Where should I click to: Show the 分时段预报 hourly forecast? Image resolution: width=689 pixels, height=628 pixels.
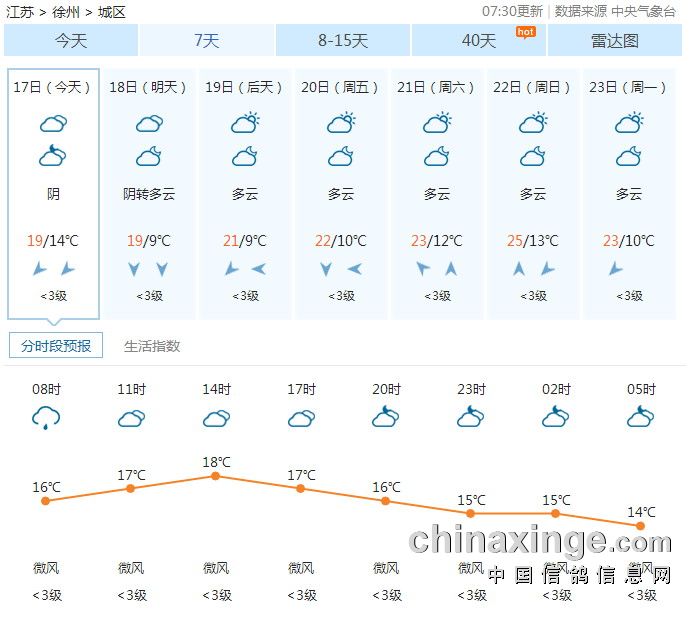pos(56,346)
